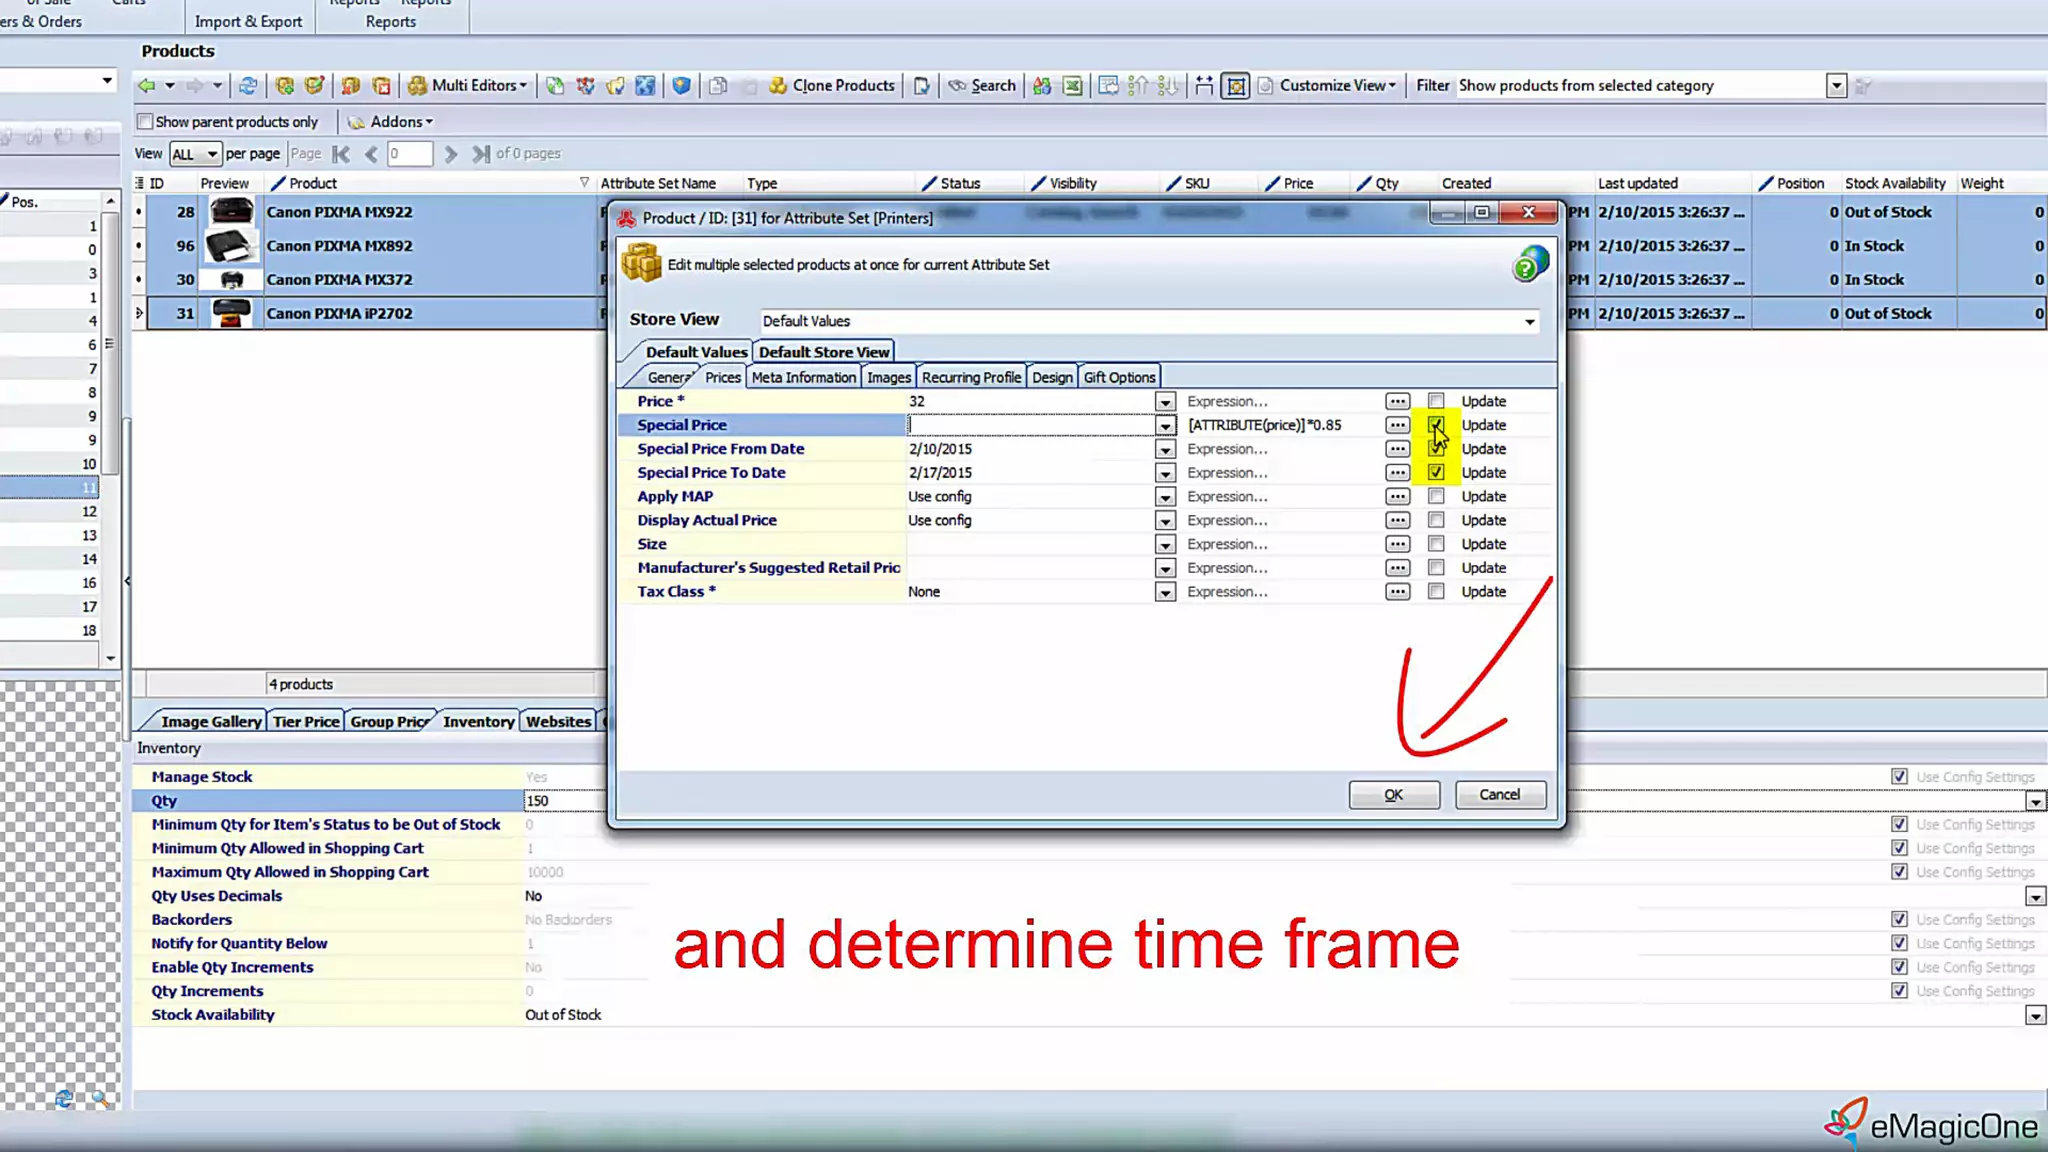Open the Tier Price tab
Screen dimensions: 2048x1152
306,722
